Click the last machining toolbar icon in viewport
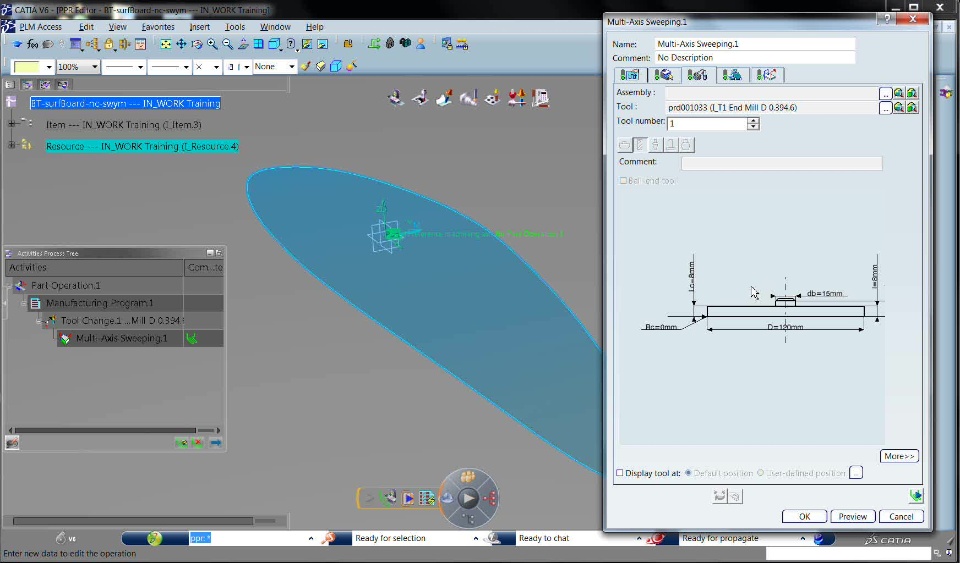Viewport: 960px width, 563px height. coord(540,98)
